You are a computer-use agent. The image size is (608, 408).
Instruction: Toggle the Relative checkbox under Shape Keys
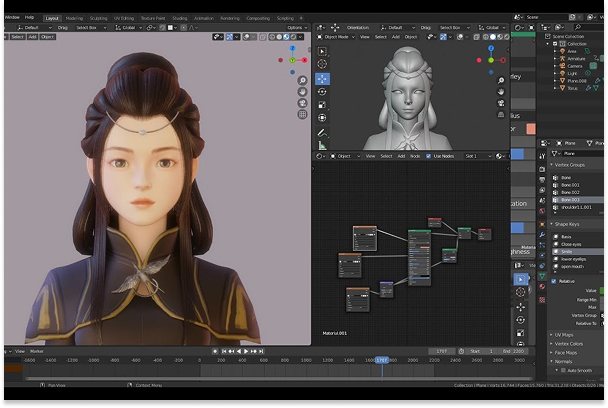(555, 281)
